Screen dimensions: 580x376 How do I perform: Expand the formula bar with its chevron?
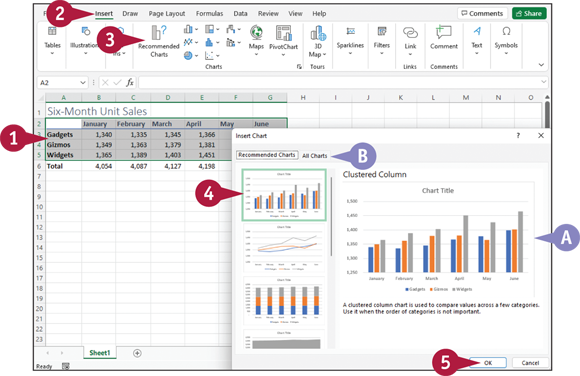click(543, 82)
